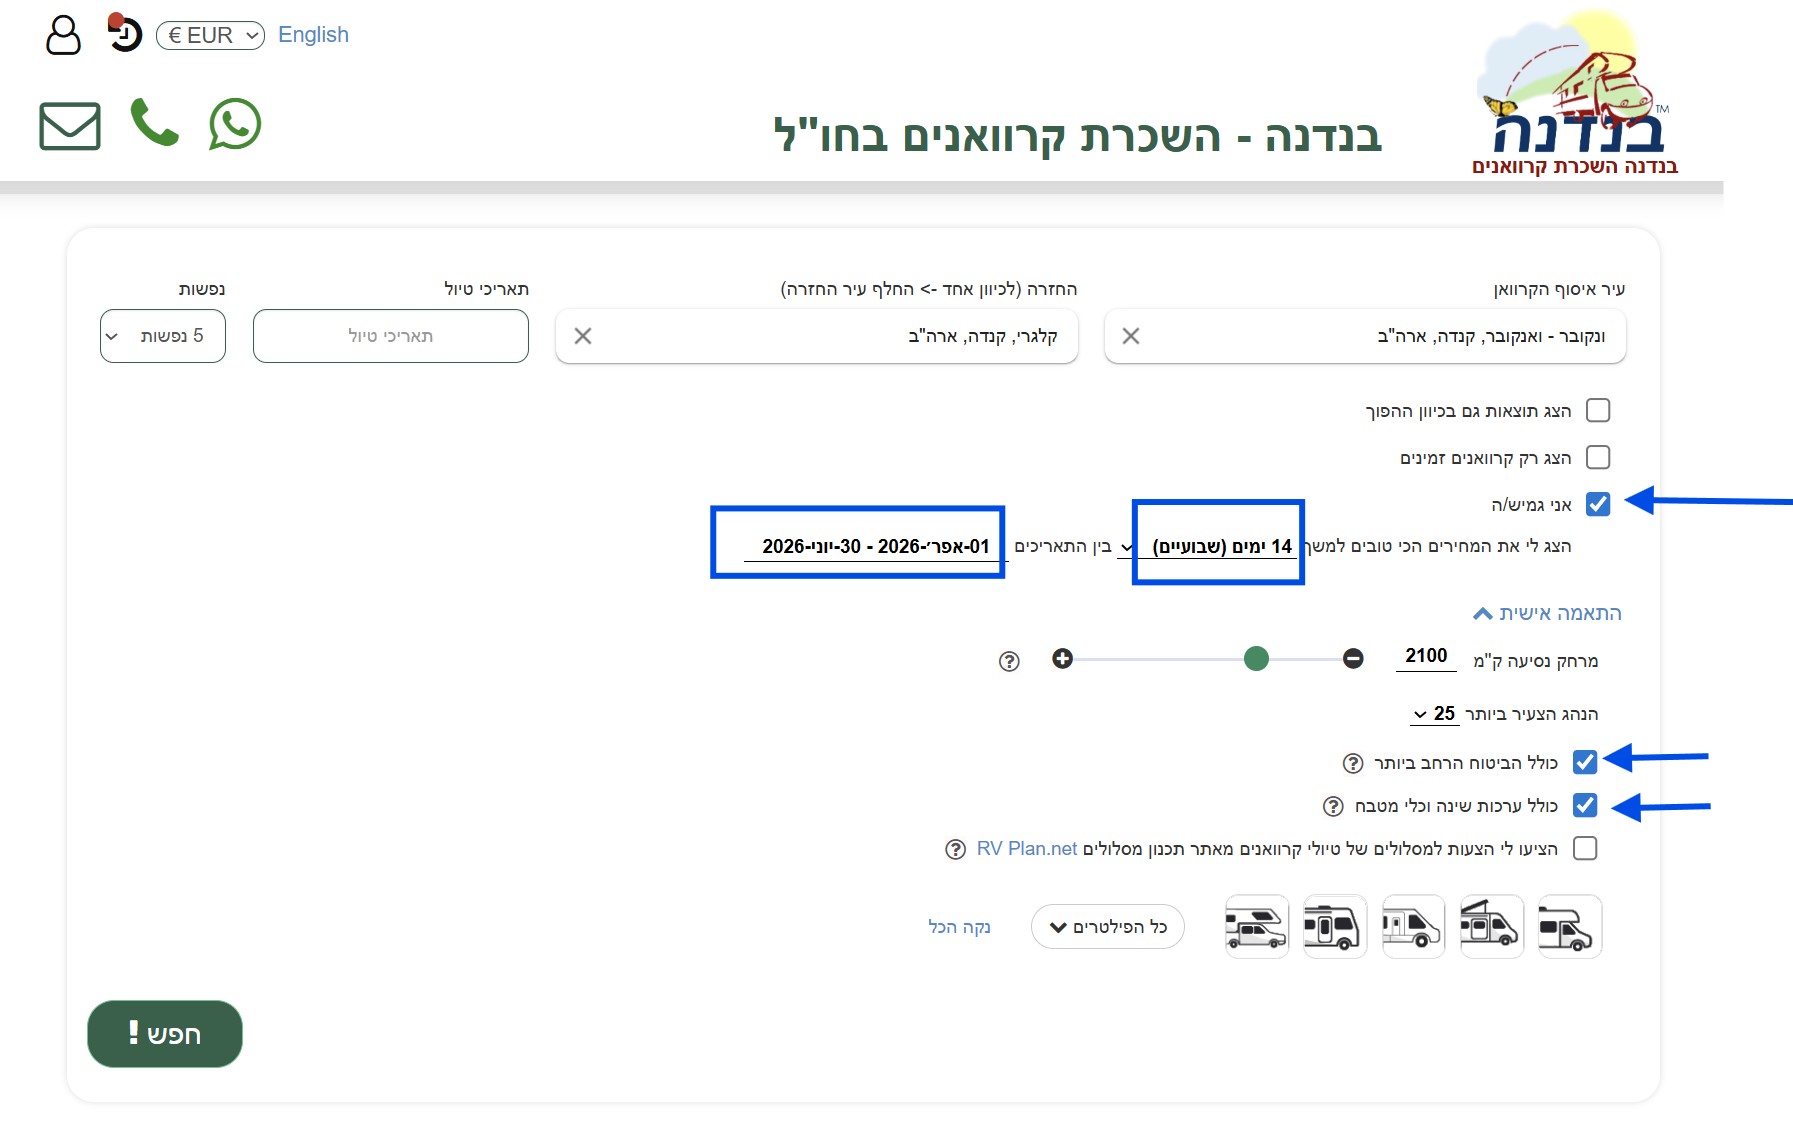Clear the Calgary return city field
Image resolution: width=1793 pixels, height=1143 pixels.
[x=583, y=336]
